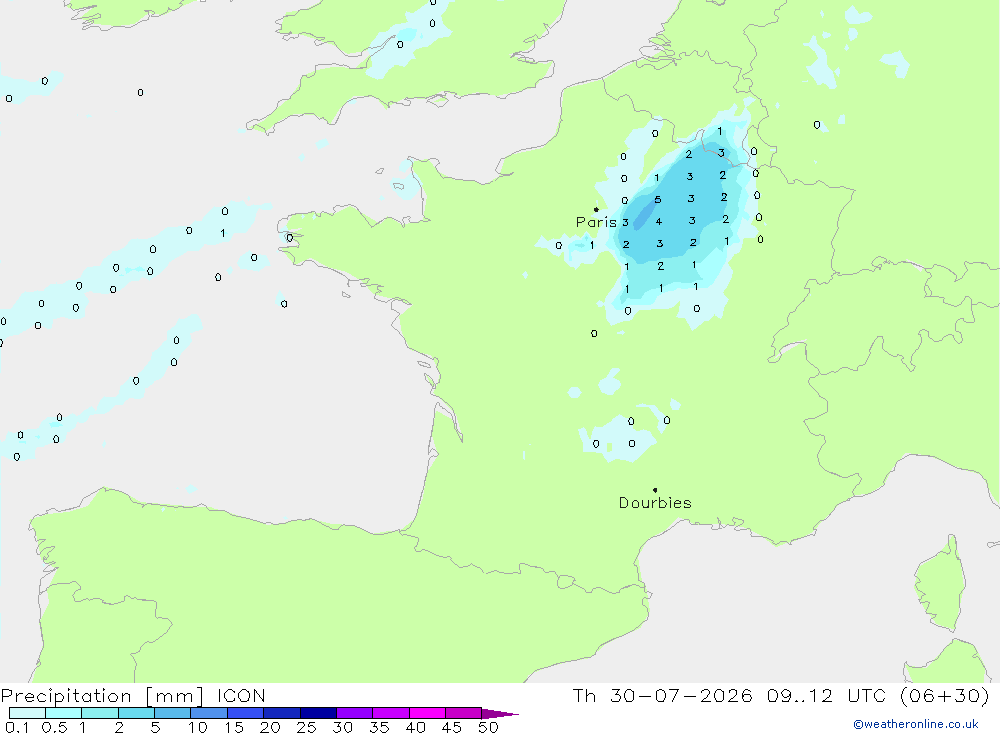The width and height of the screenshot is (1000, 733).
Task: Click the Precipitation [mm] title text
Action: [x=102, y=695]
